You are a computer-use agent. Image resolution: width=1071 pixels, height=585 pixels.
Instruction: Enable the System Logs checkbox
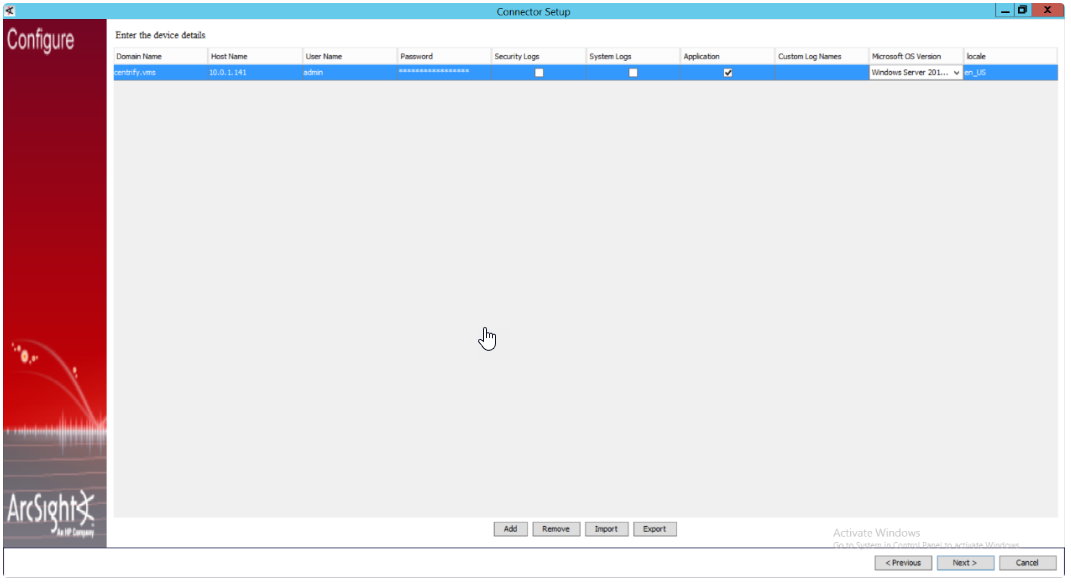[x=633, y=73]
